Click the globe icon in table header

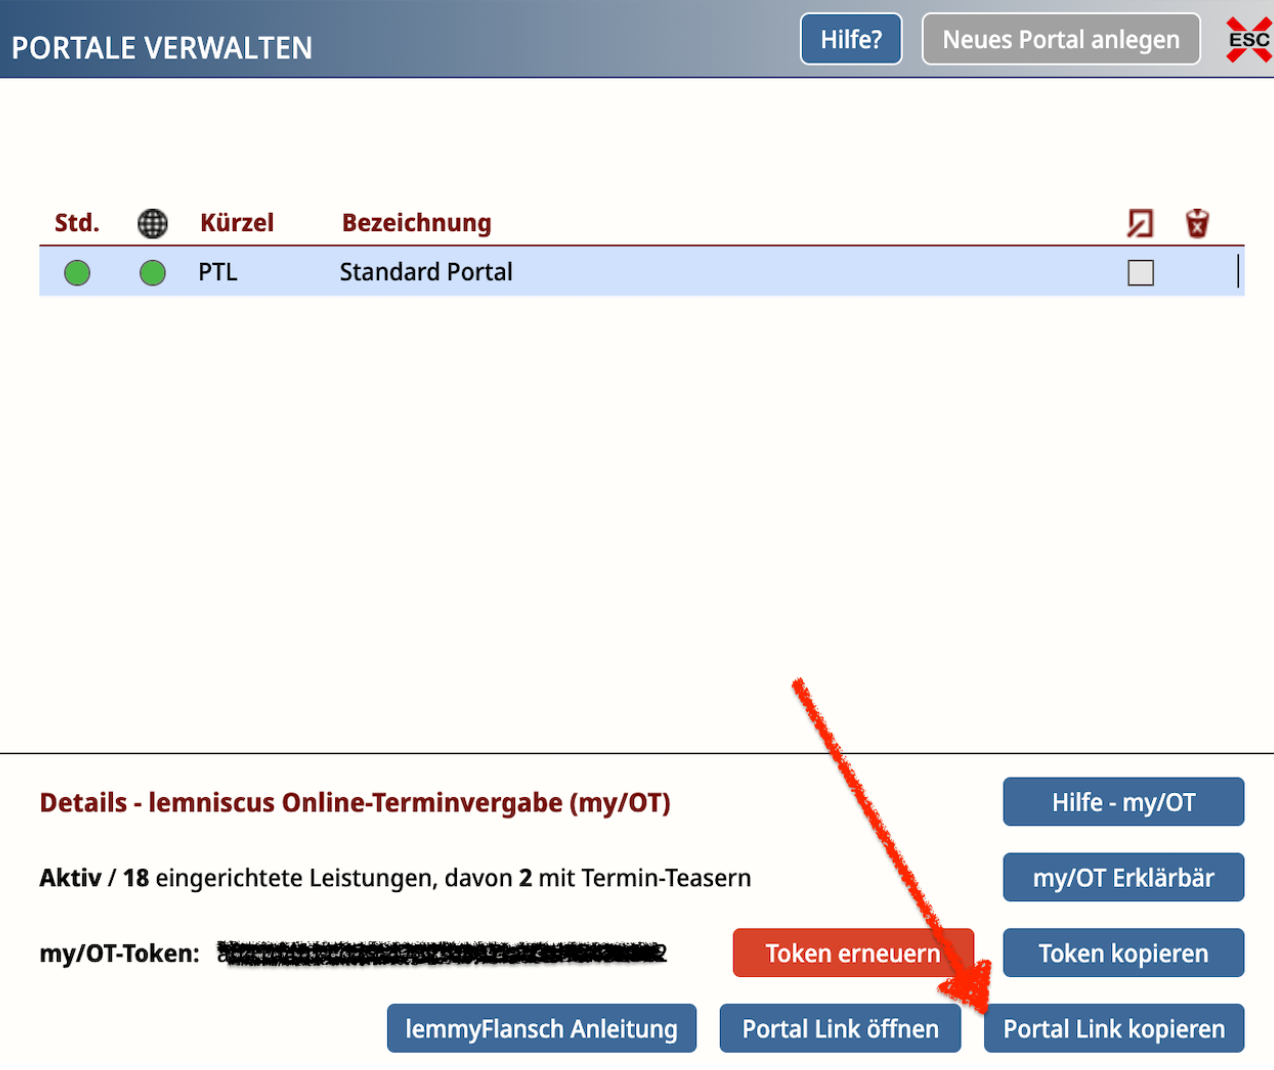[152, 223]
